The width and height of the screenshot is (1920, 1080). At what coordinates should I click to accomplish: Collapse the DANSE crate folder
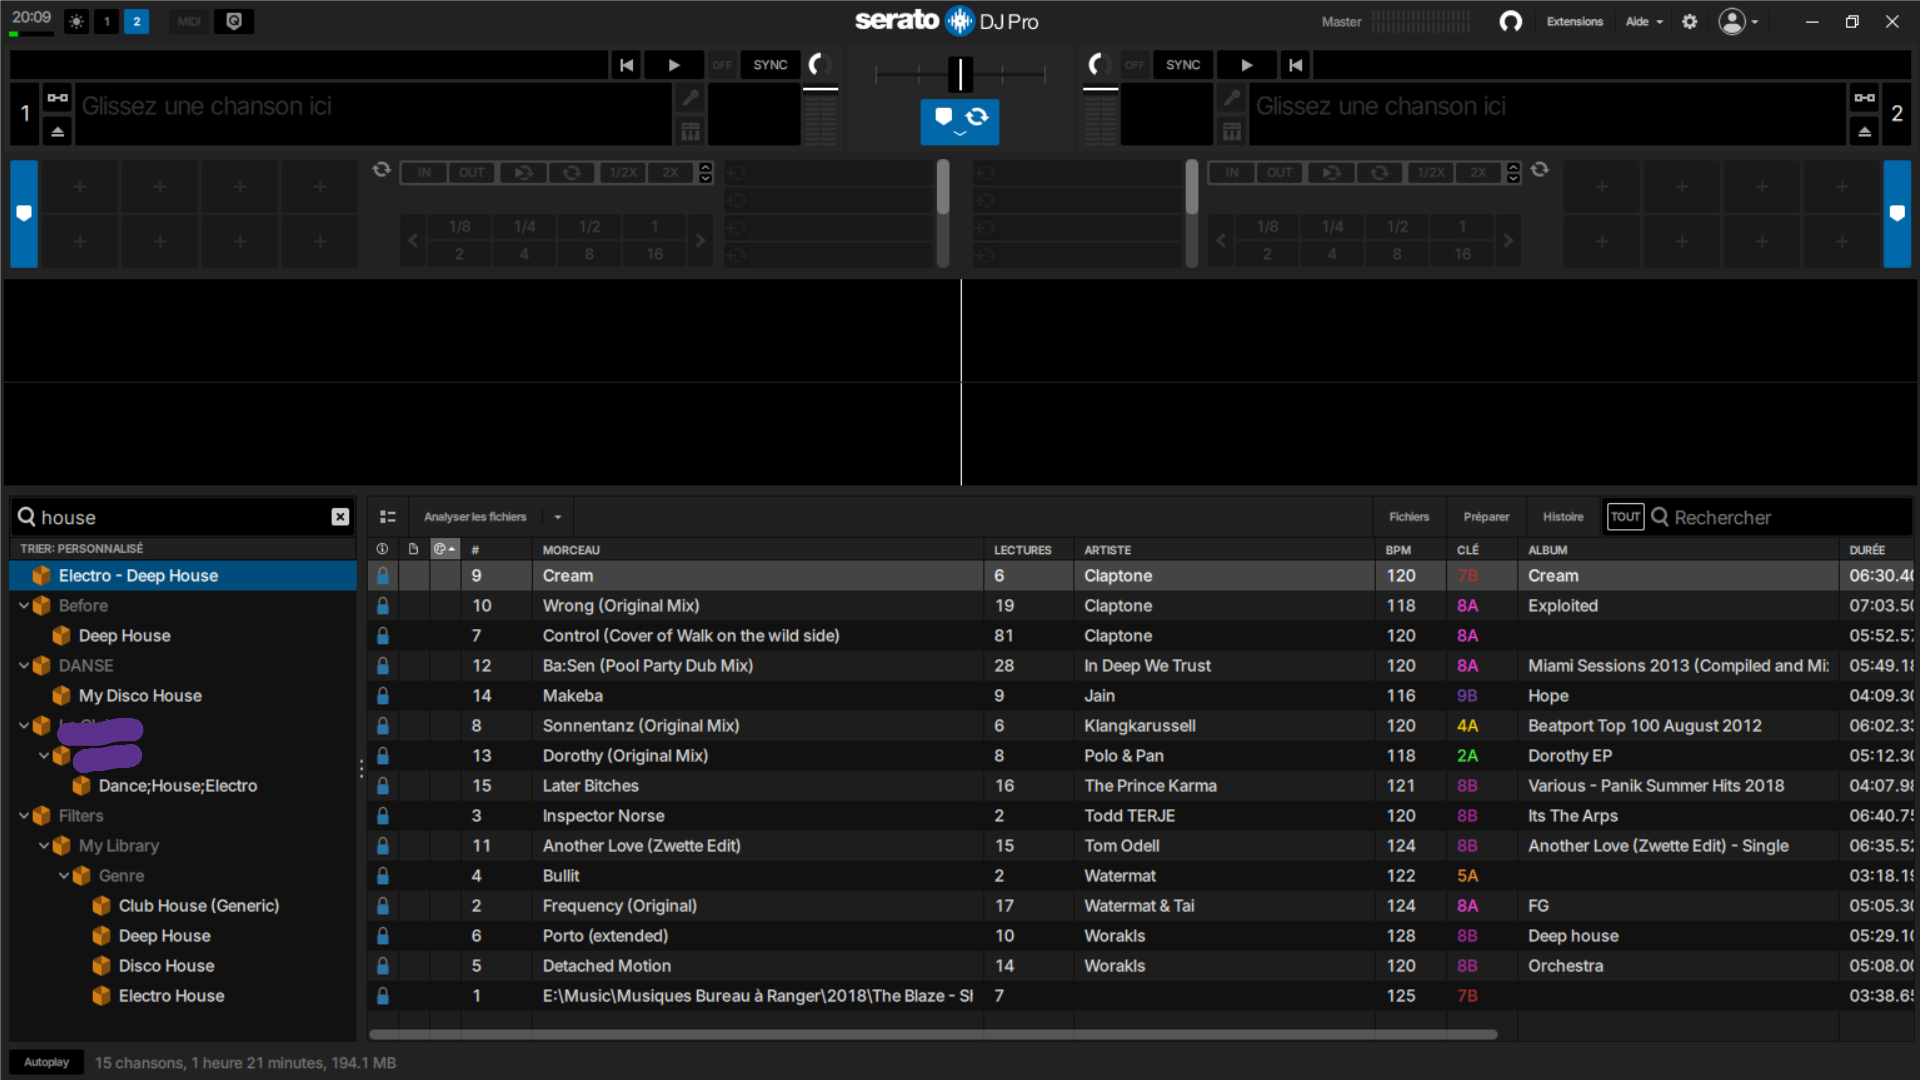(24, 665)
